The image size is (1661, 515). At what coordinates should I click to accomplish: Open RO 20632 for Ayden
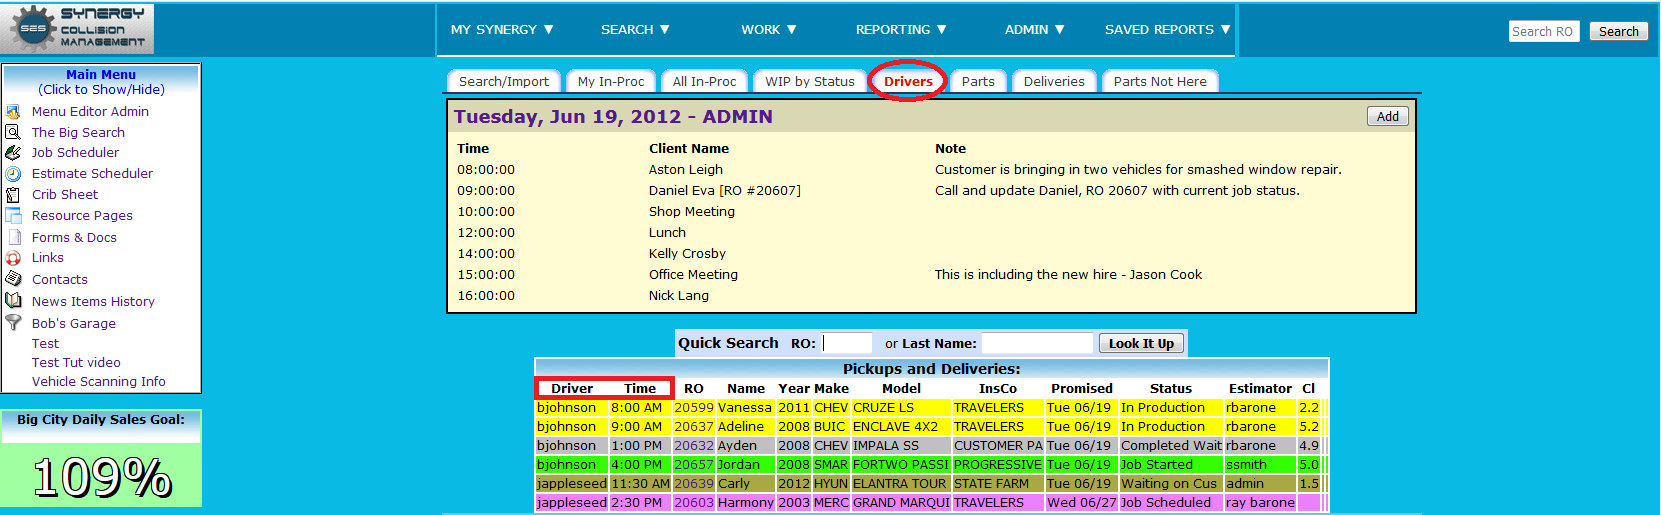694,446
